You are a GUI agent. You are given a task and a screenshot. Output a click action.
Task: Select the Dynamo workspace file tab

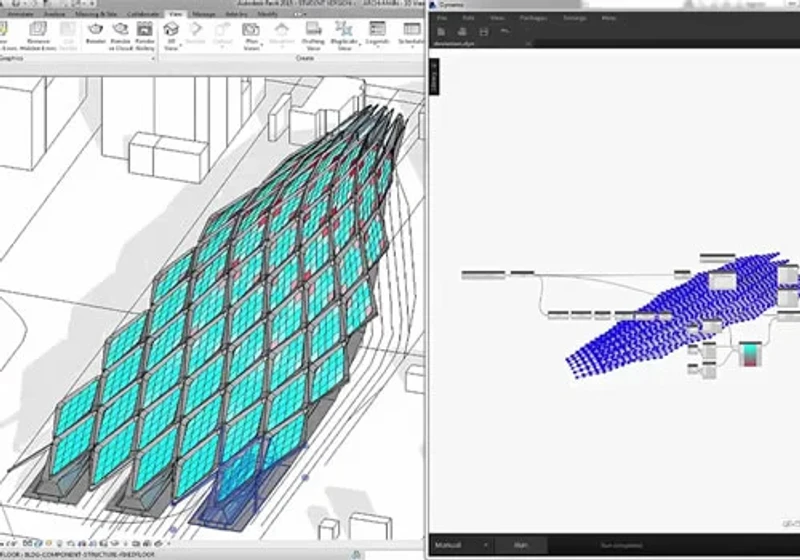454,44
